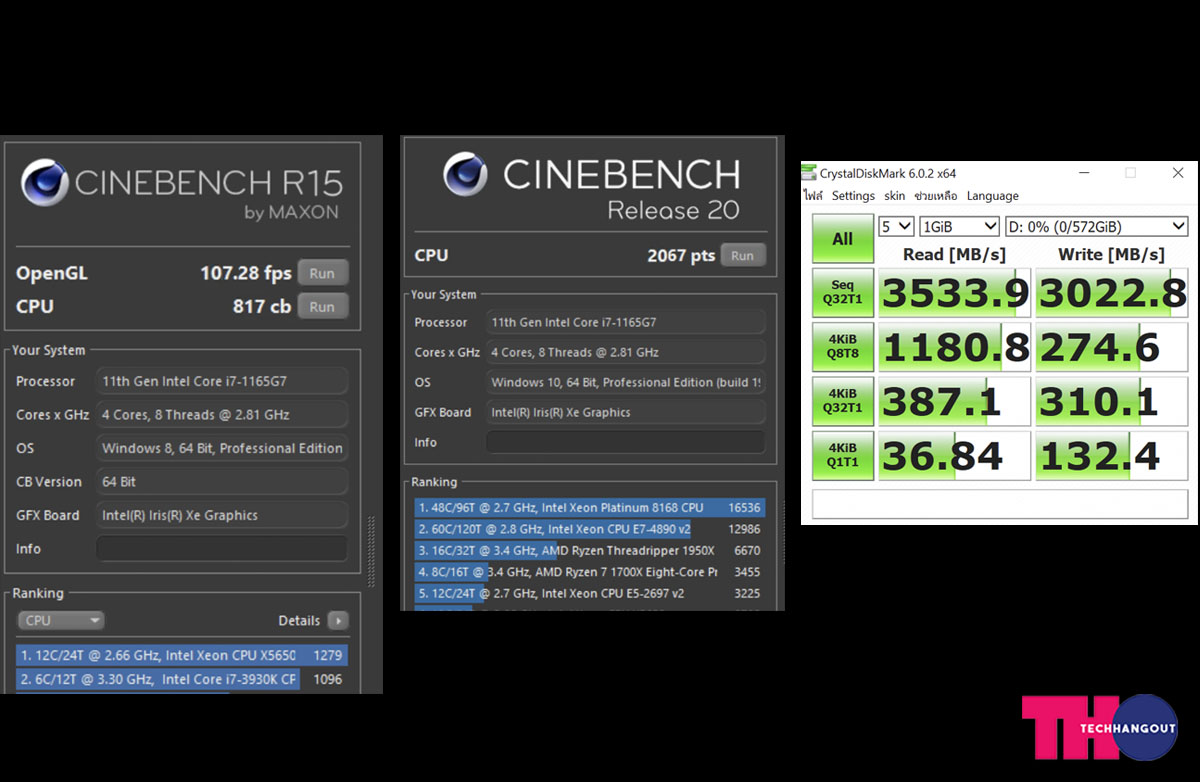Click the Info field in Cinebench R15

click(x=222, y=549)
